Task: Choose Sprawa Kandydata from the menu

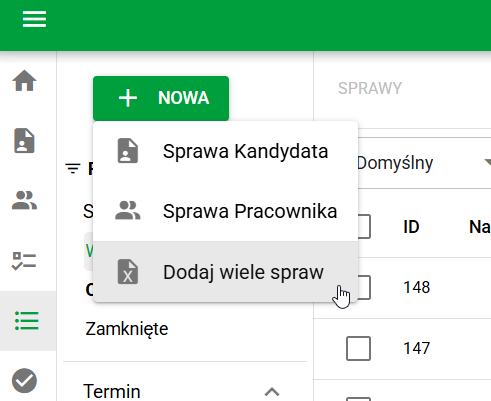Action: point(225,151)
